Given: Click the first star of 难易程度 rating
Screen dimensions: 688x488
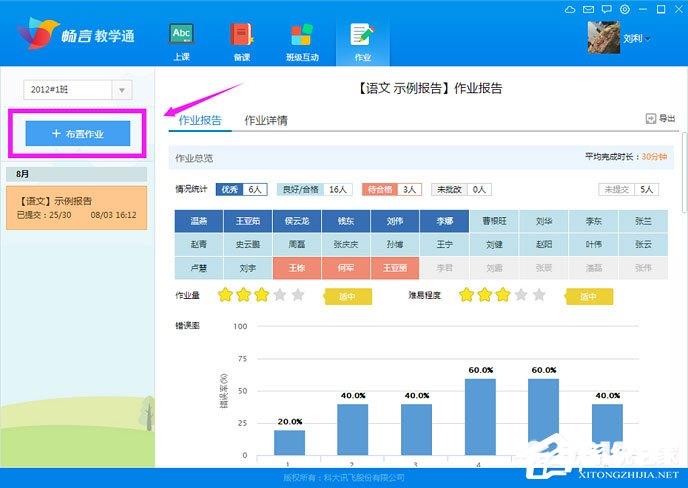Looking at the screenshot, I should coord(466,294).
